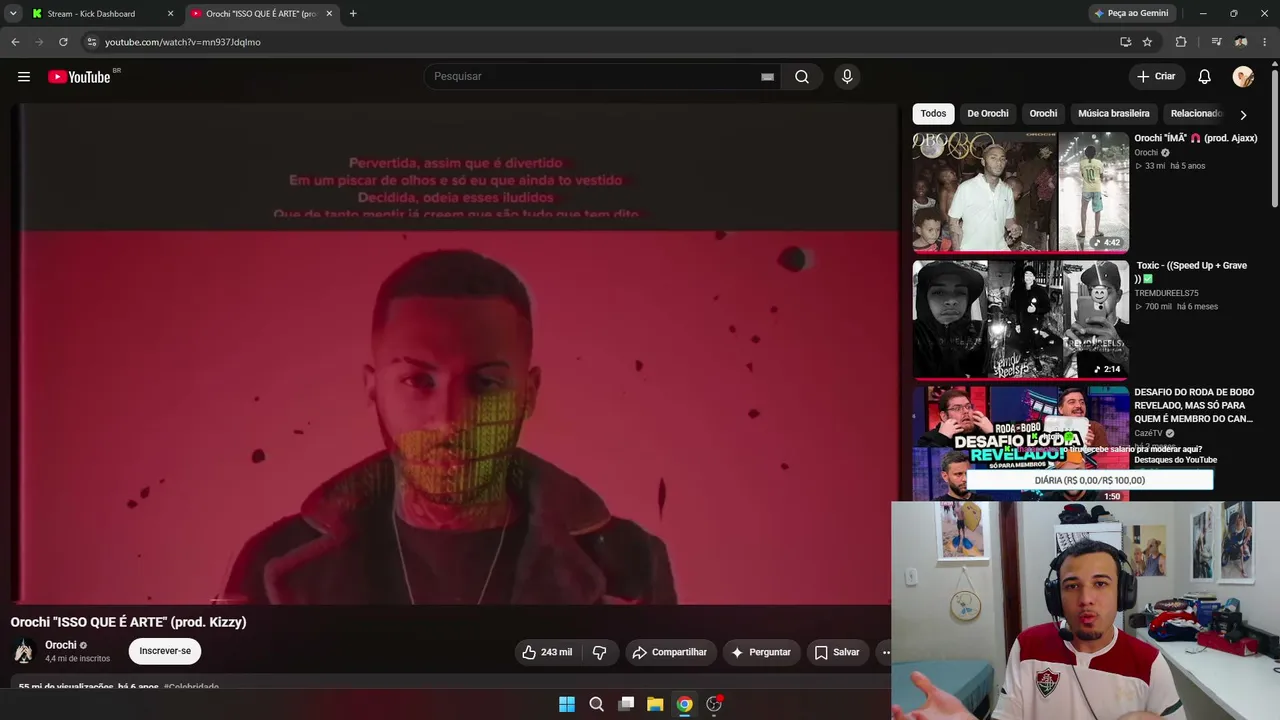Image resolution: width=1280 pixels, height=720 pixels.
Task: Go back with the browser back arrow
Action: coord(15,42)
